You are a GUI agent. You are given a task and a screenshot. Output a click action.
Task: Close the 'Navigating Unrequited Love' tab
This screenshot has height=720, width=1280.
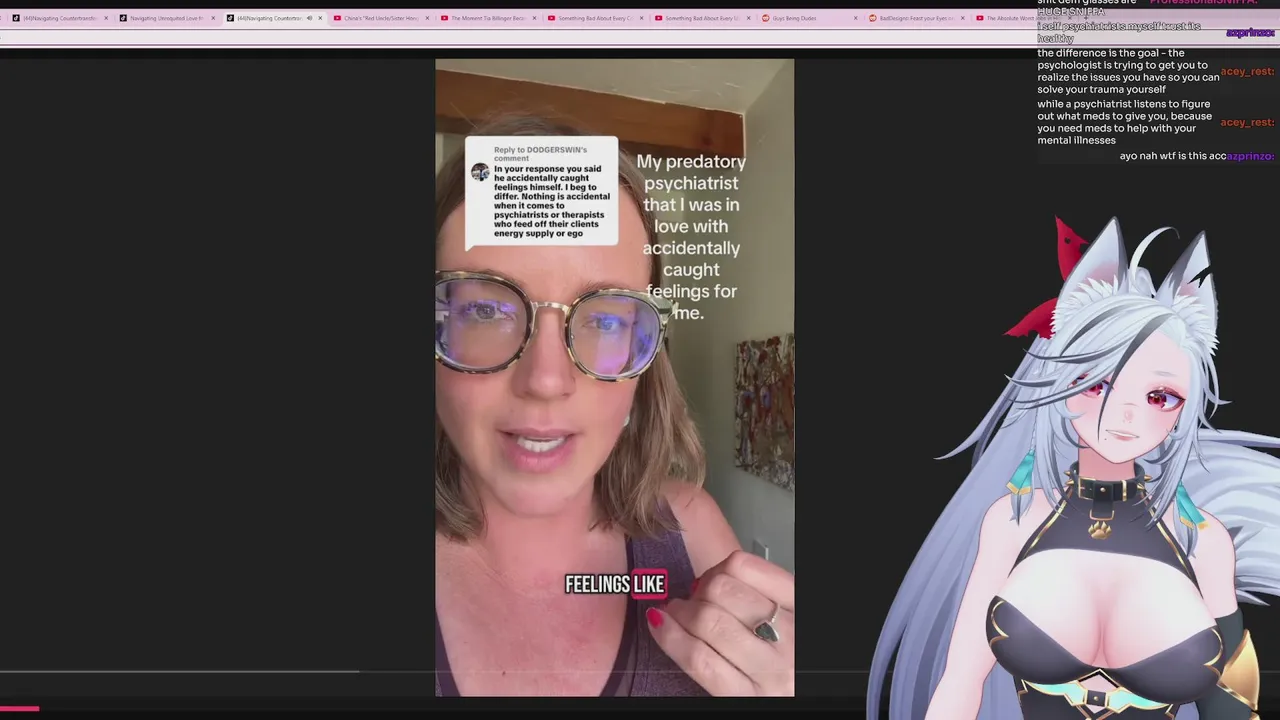212,18
